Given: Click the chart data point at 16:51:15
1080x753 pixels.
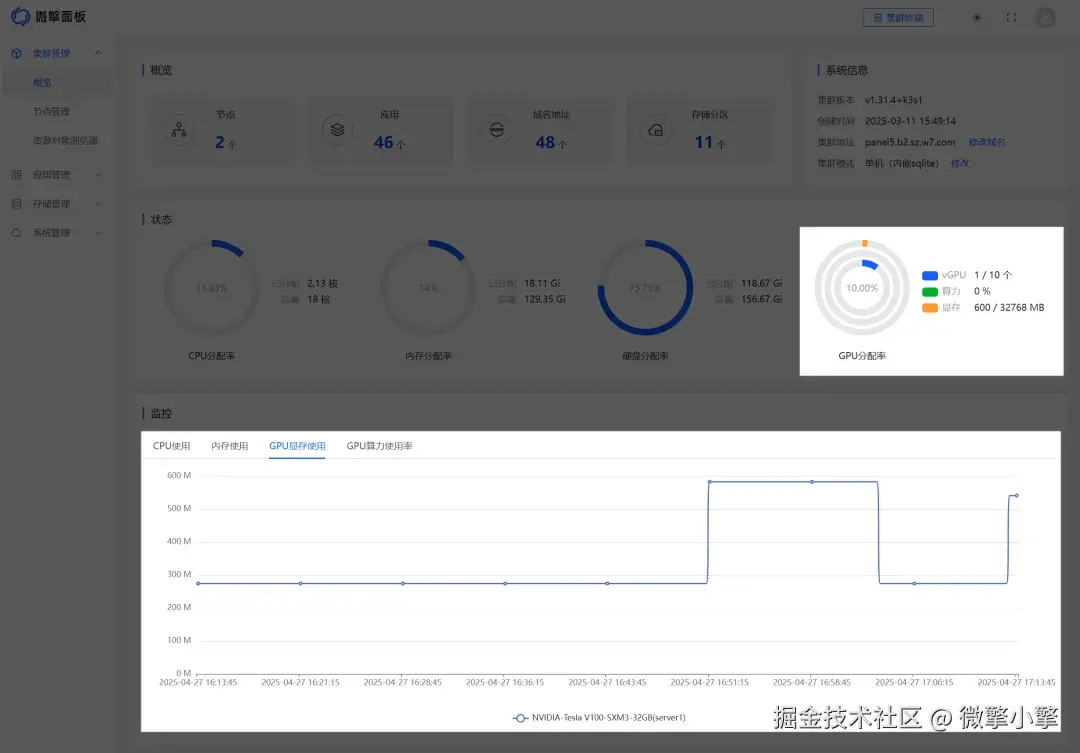Looking at the screenshot, I should (709, 482).
